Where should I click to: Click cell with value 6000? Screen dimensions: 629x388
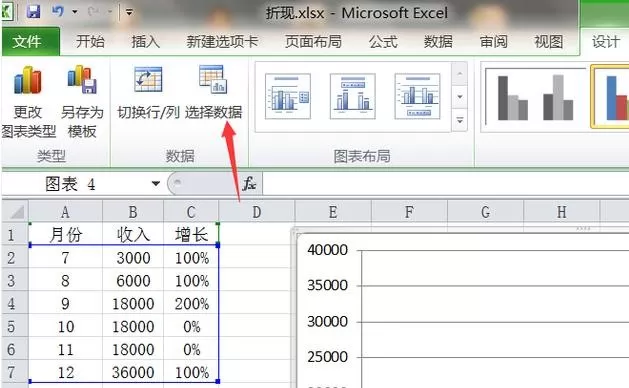(x=133, y=280)
